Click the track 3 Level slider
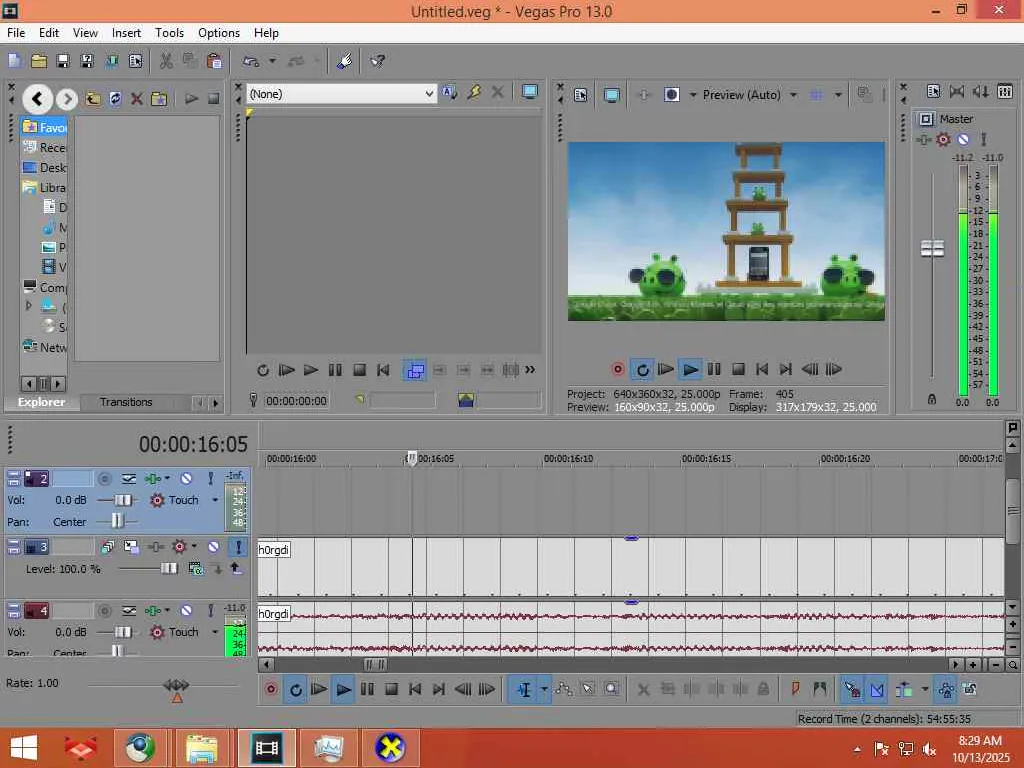 [x=169, y=569]
